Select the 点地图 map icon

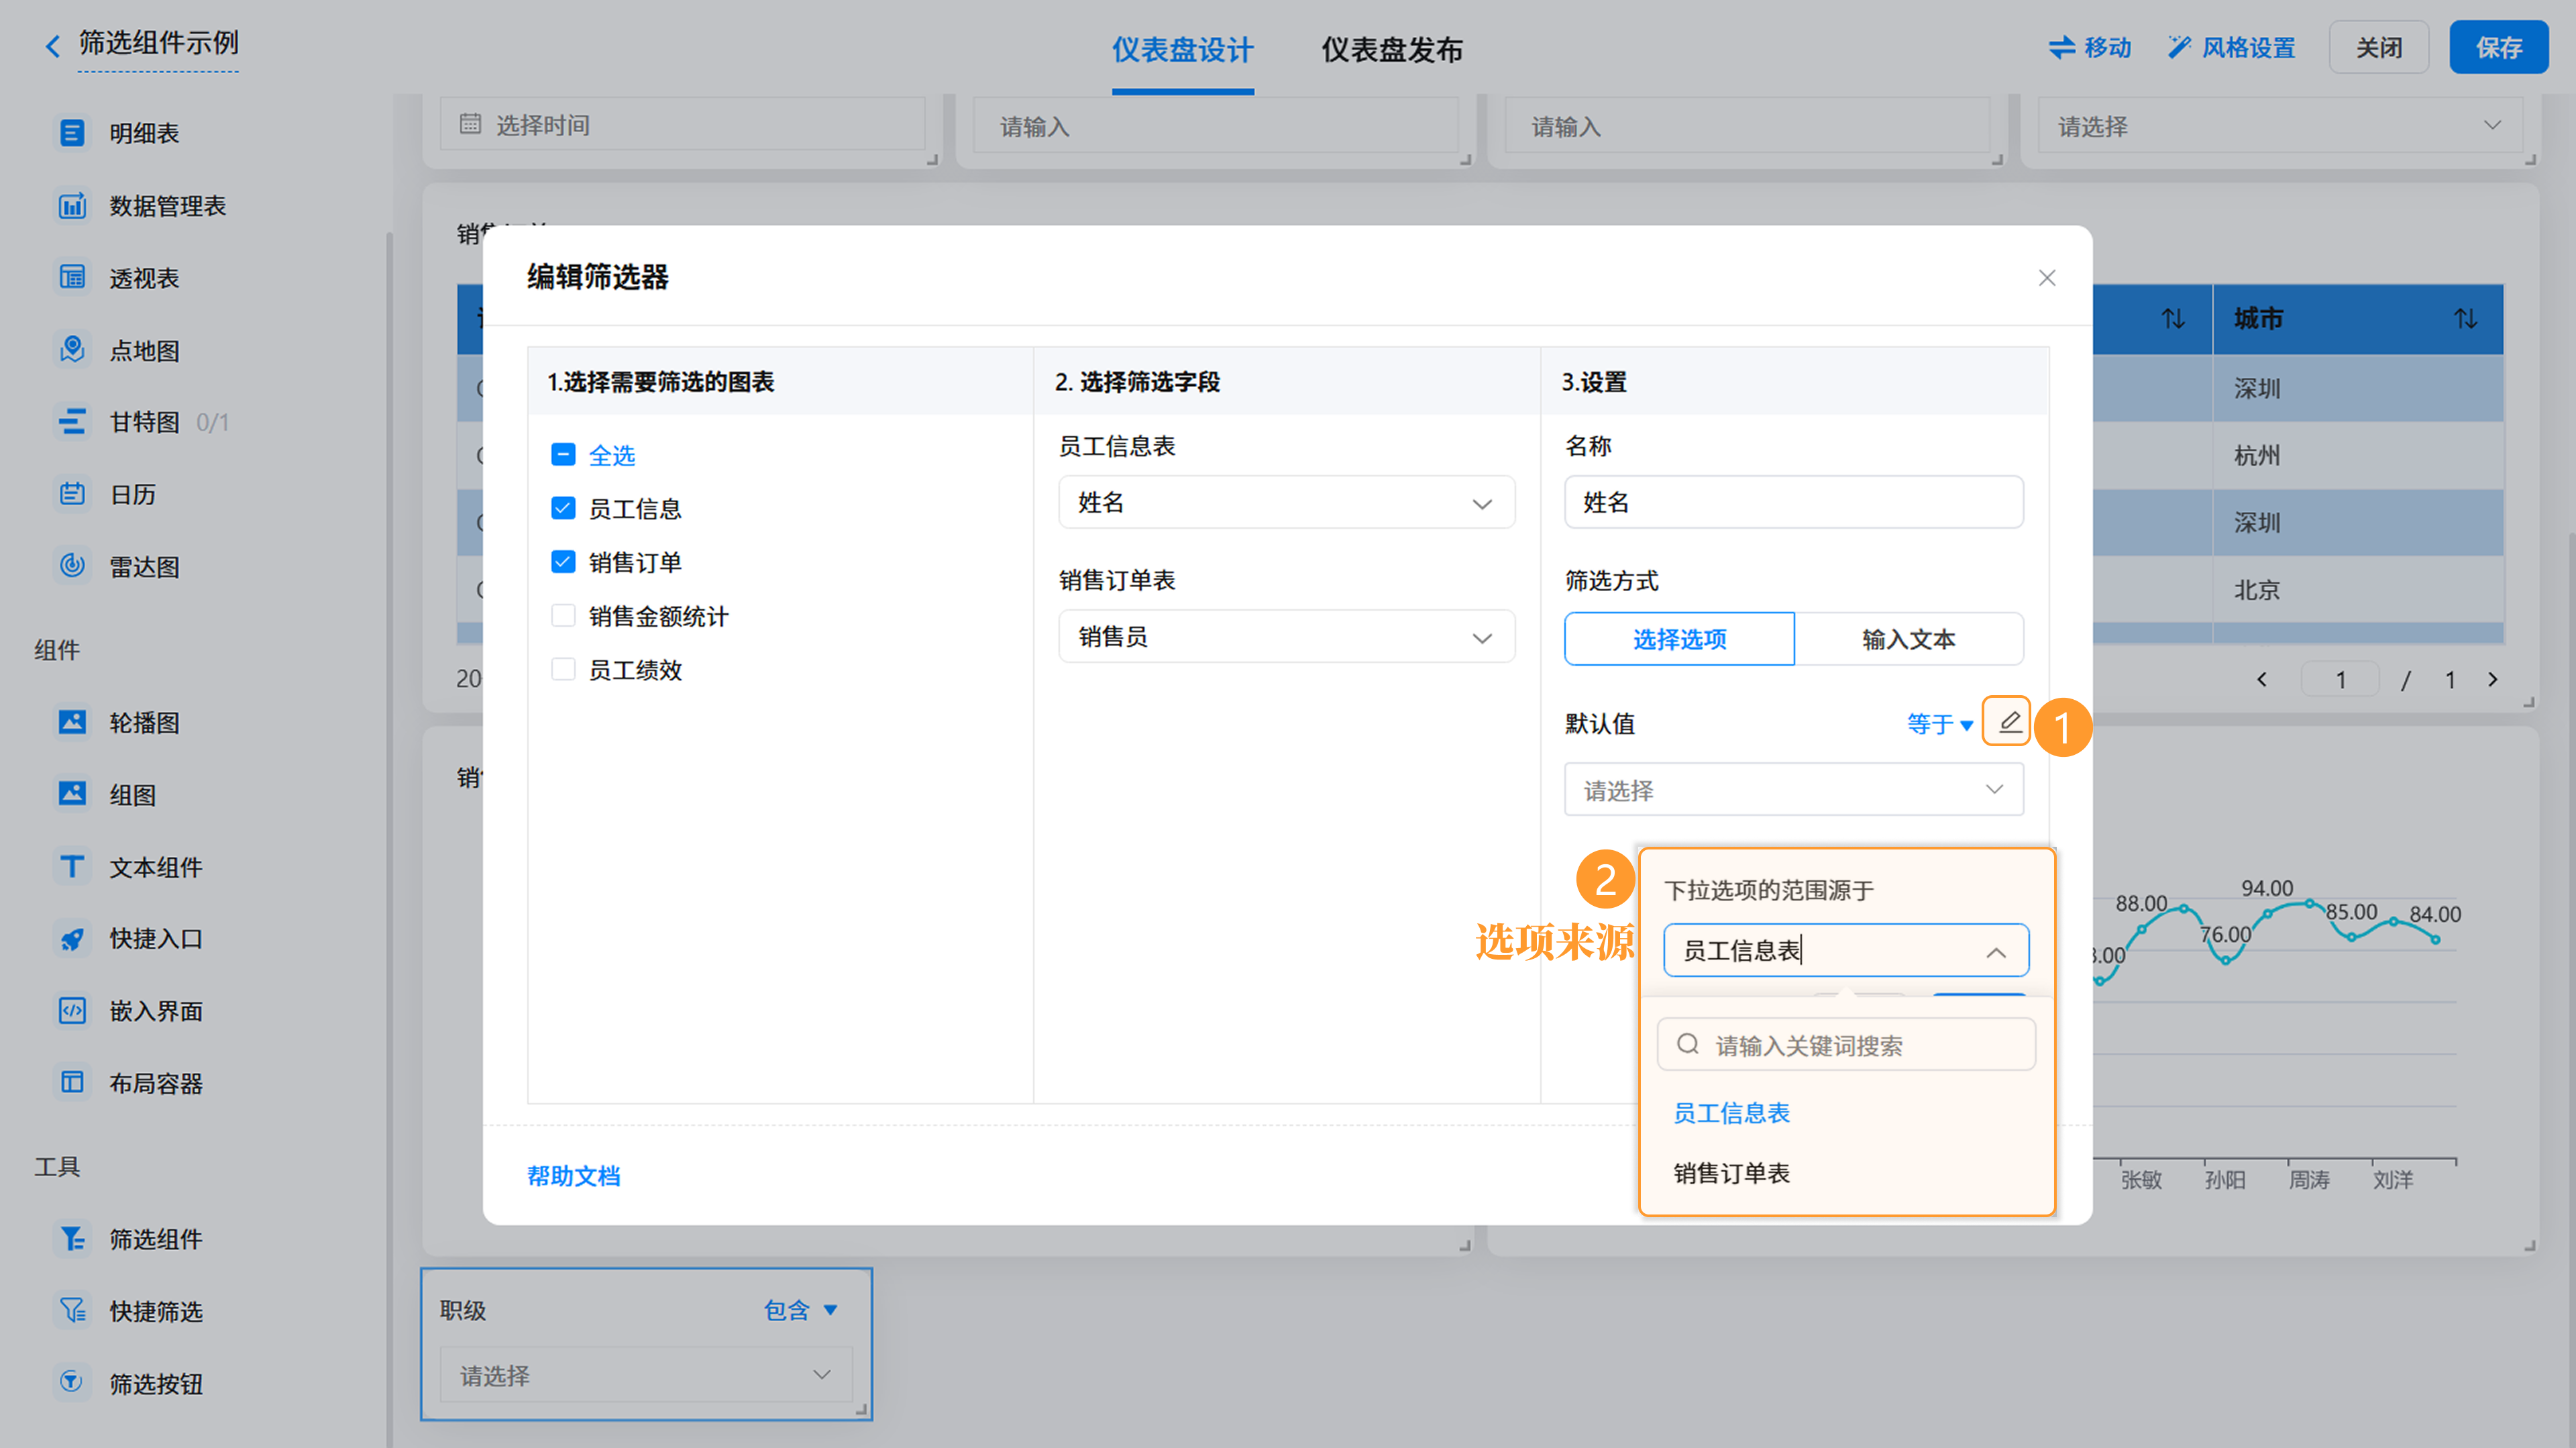(x=72, y=350)
